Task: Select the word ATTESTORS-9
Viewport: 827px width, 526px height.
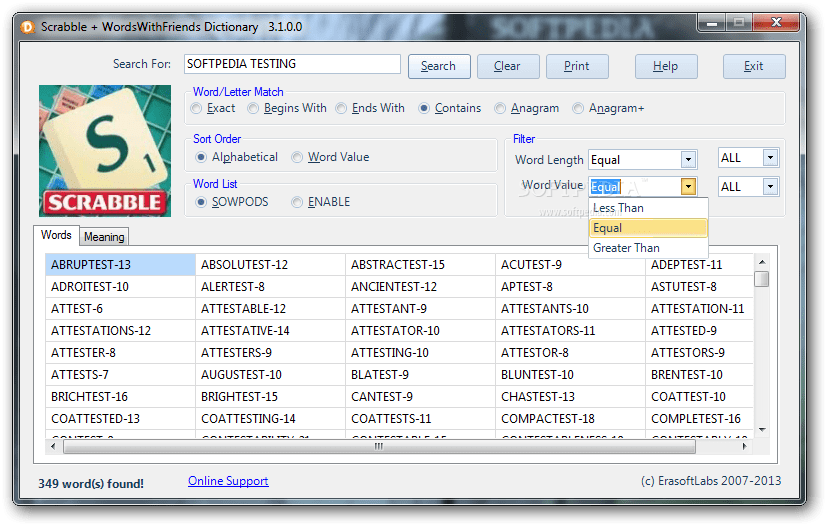Action: click(x=699, y=353)
